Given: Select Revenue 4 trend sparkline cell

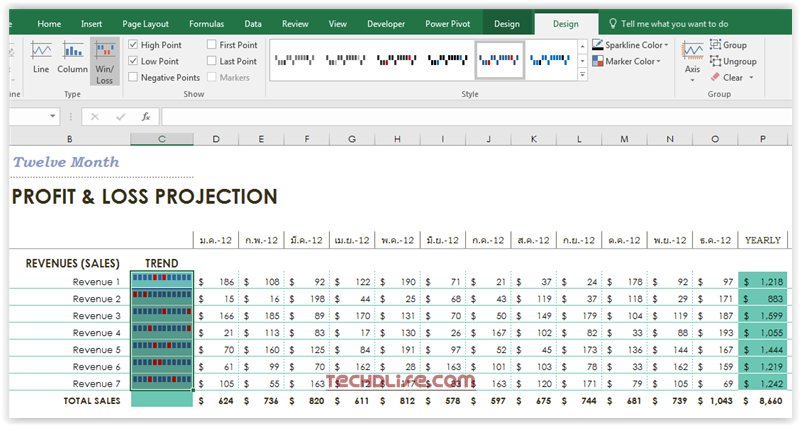Looking at the screenshot, I should [x=162, y=331].
